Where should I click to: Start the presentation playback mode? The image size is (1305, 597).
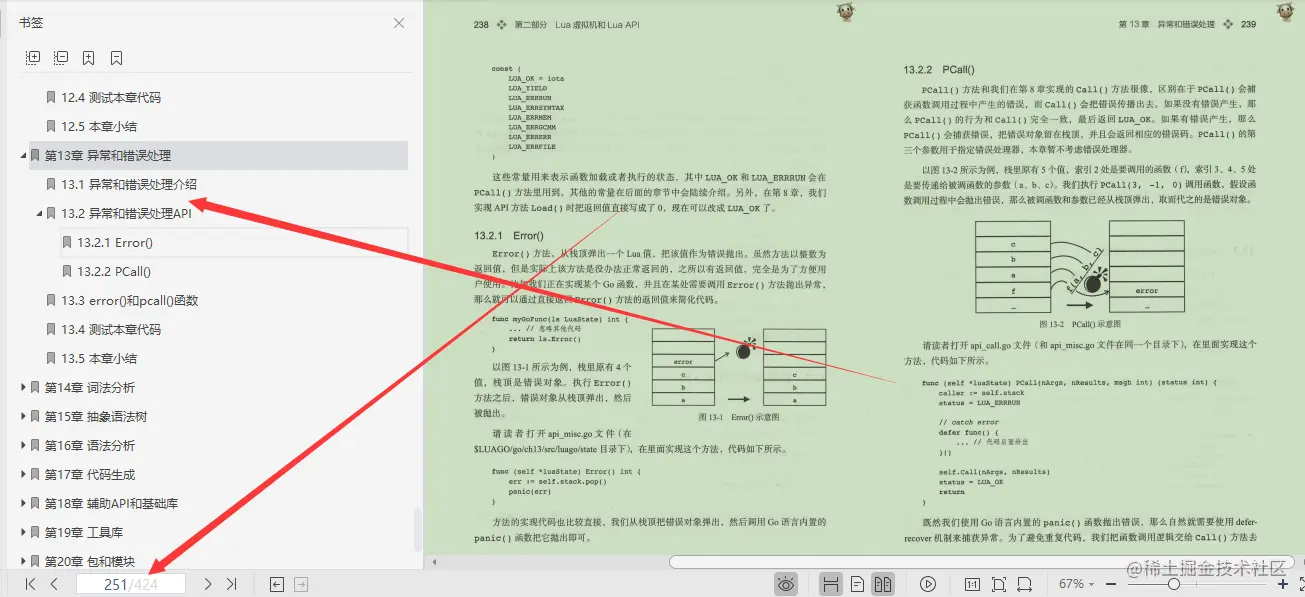pyautogui.click(x=926, y=583)
